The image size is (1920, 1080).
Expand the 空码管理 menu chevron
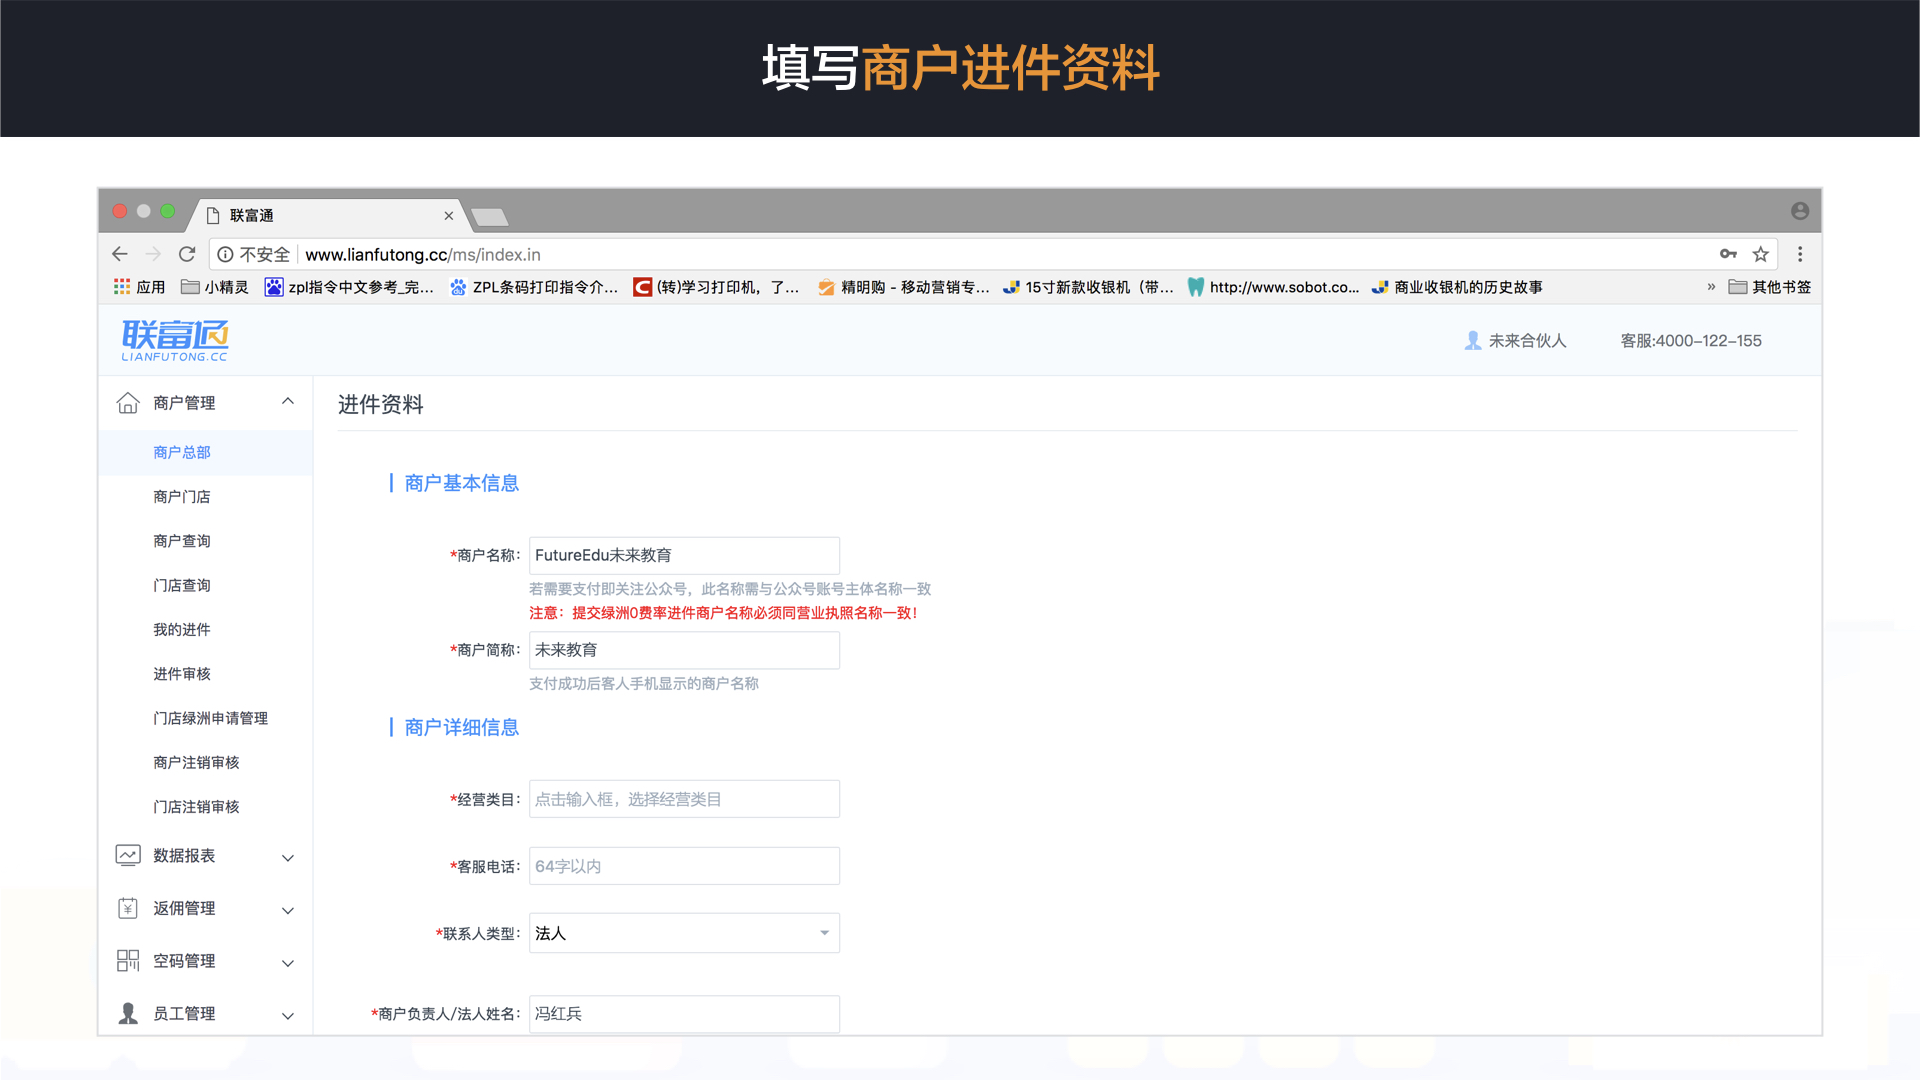pyautogui.click(x=288, y=964)
